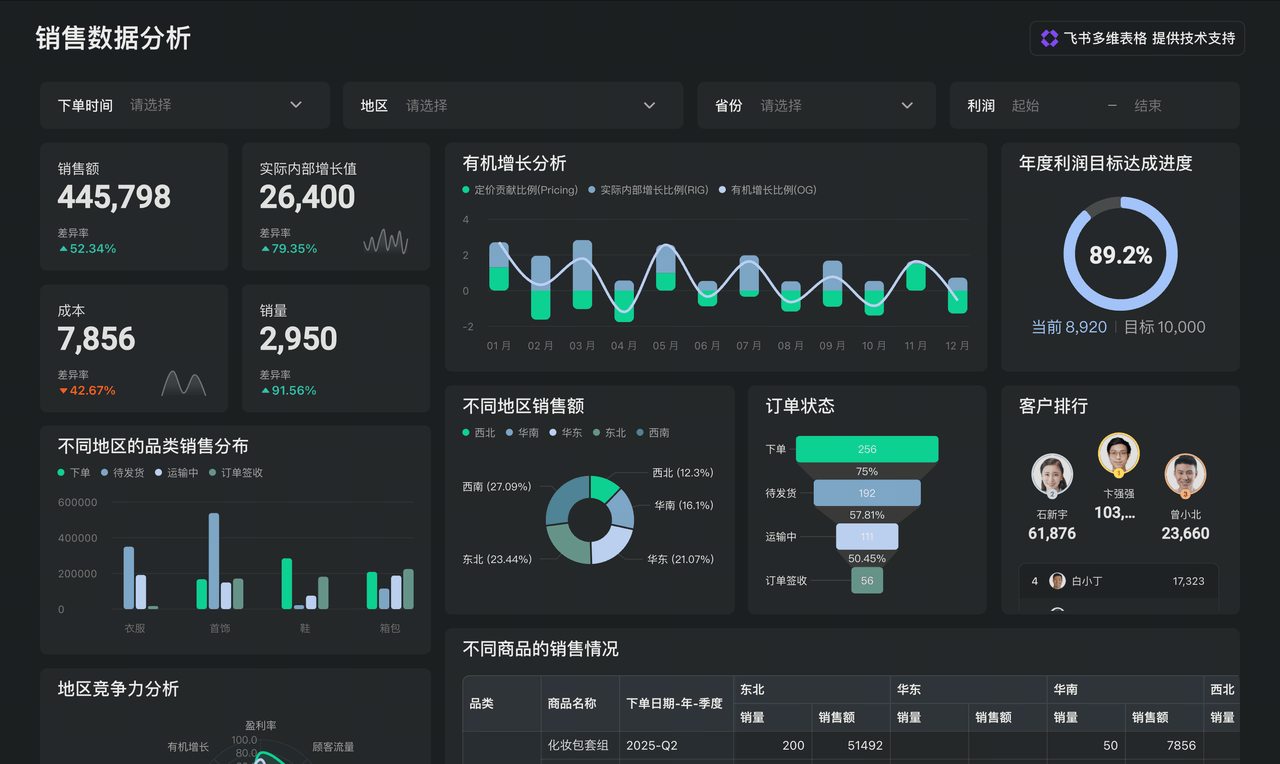Click the 下单日期-年-季度 column header
The height and width of the screenshot is (764, 1280).
674,703
